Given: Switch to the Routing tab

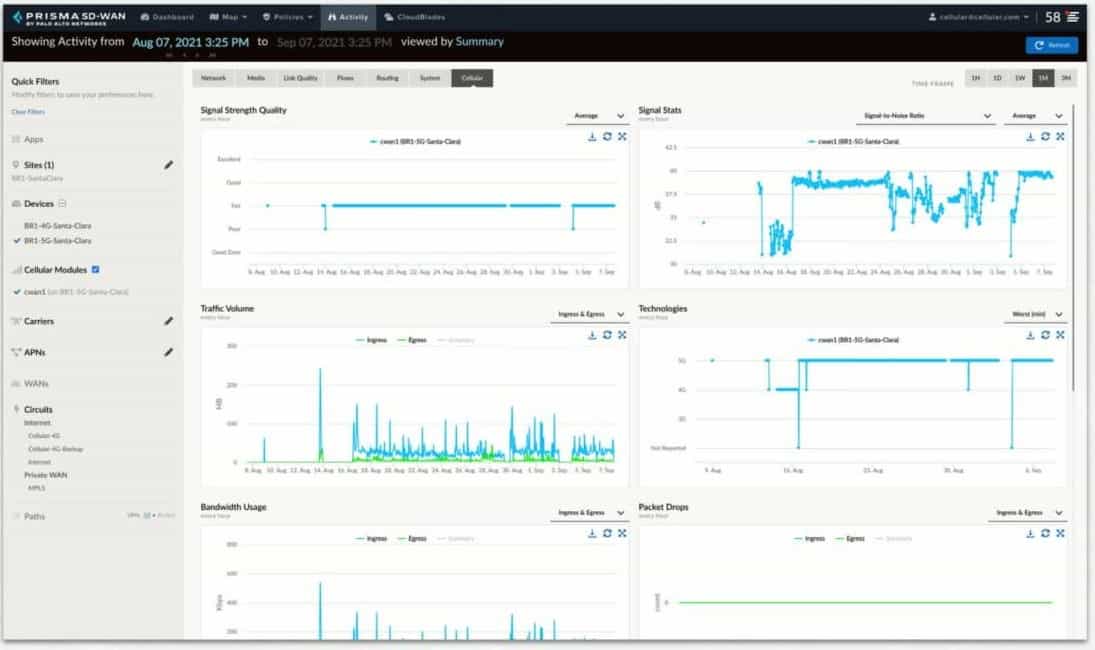Looking at the screenshot, I should [x=387, y=78].
